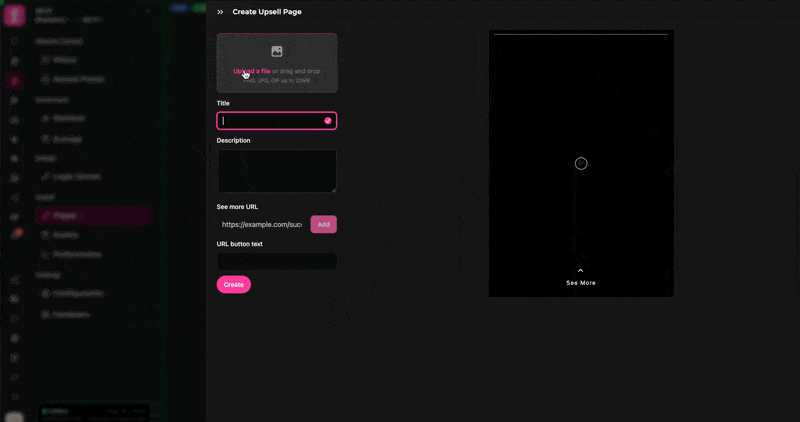800x422 pixels.
Task: Click the up chevron above See More
Action: point(581,270)
